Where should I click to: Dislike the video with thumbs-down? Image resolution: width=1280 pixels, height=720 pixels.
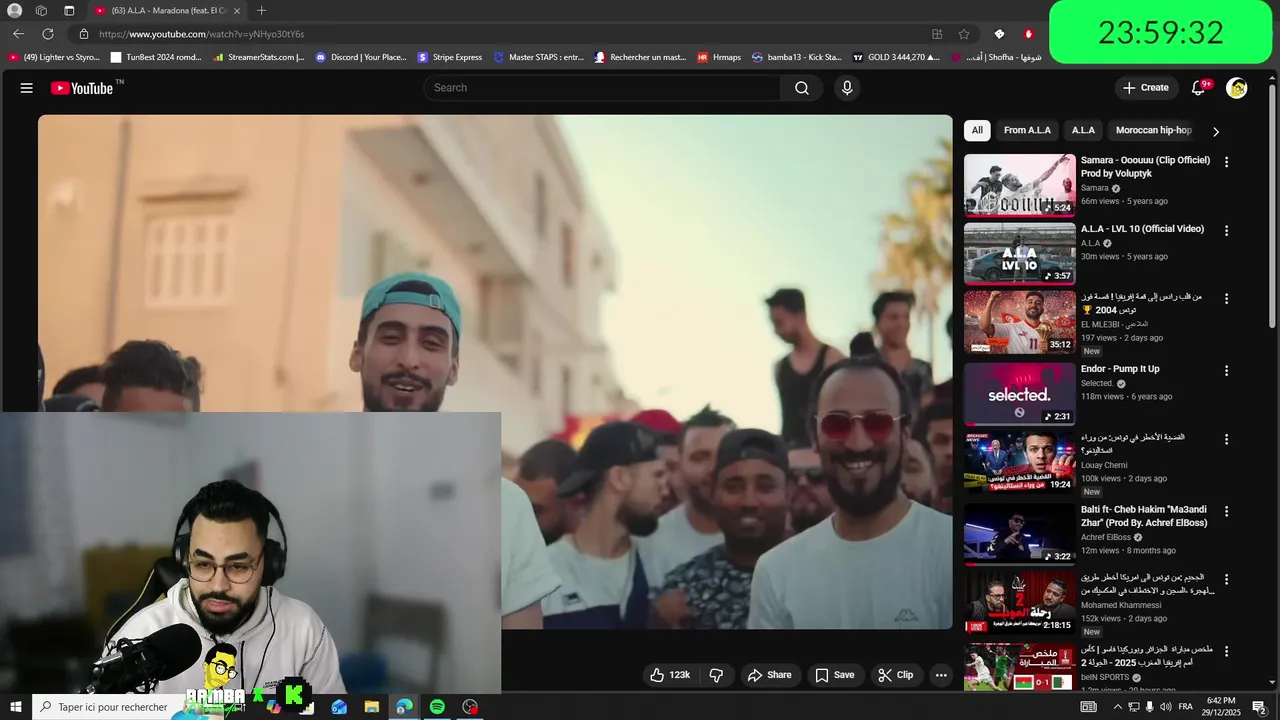point(716,675)
